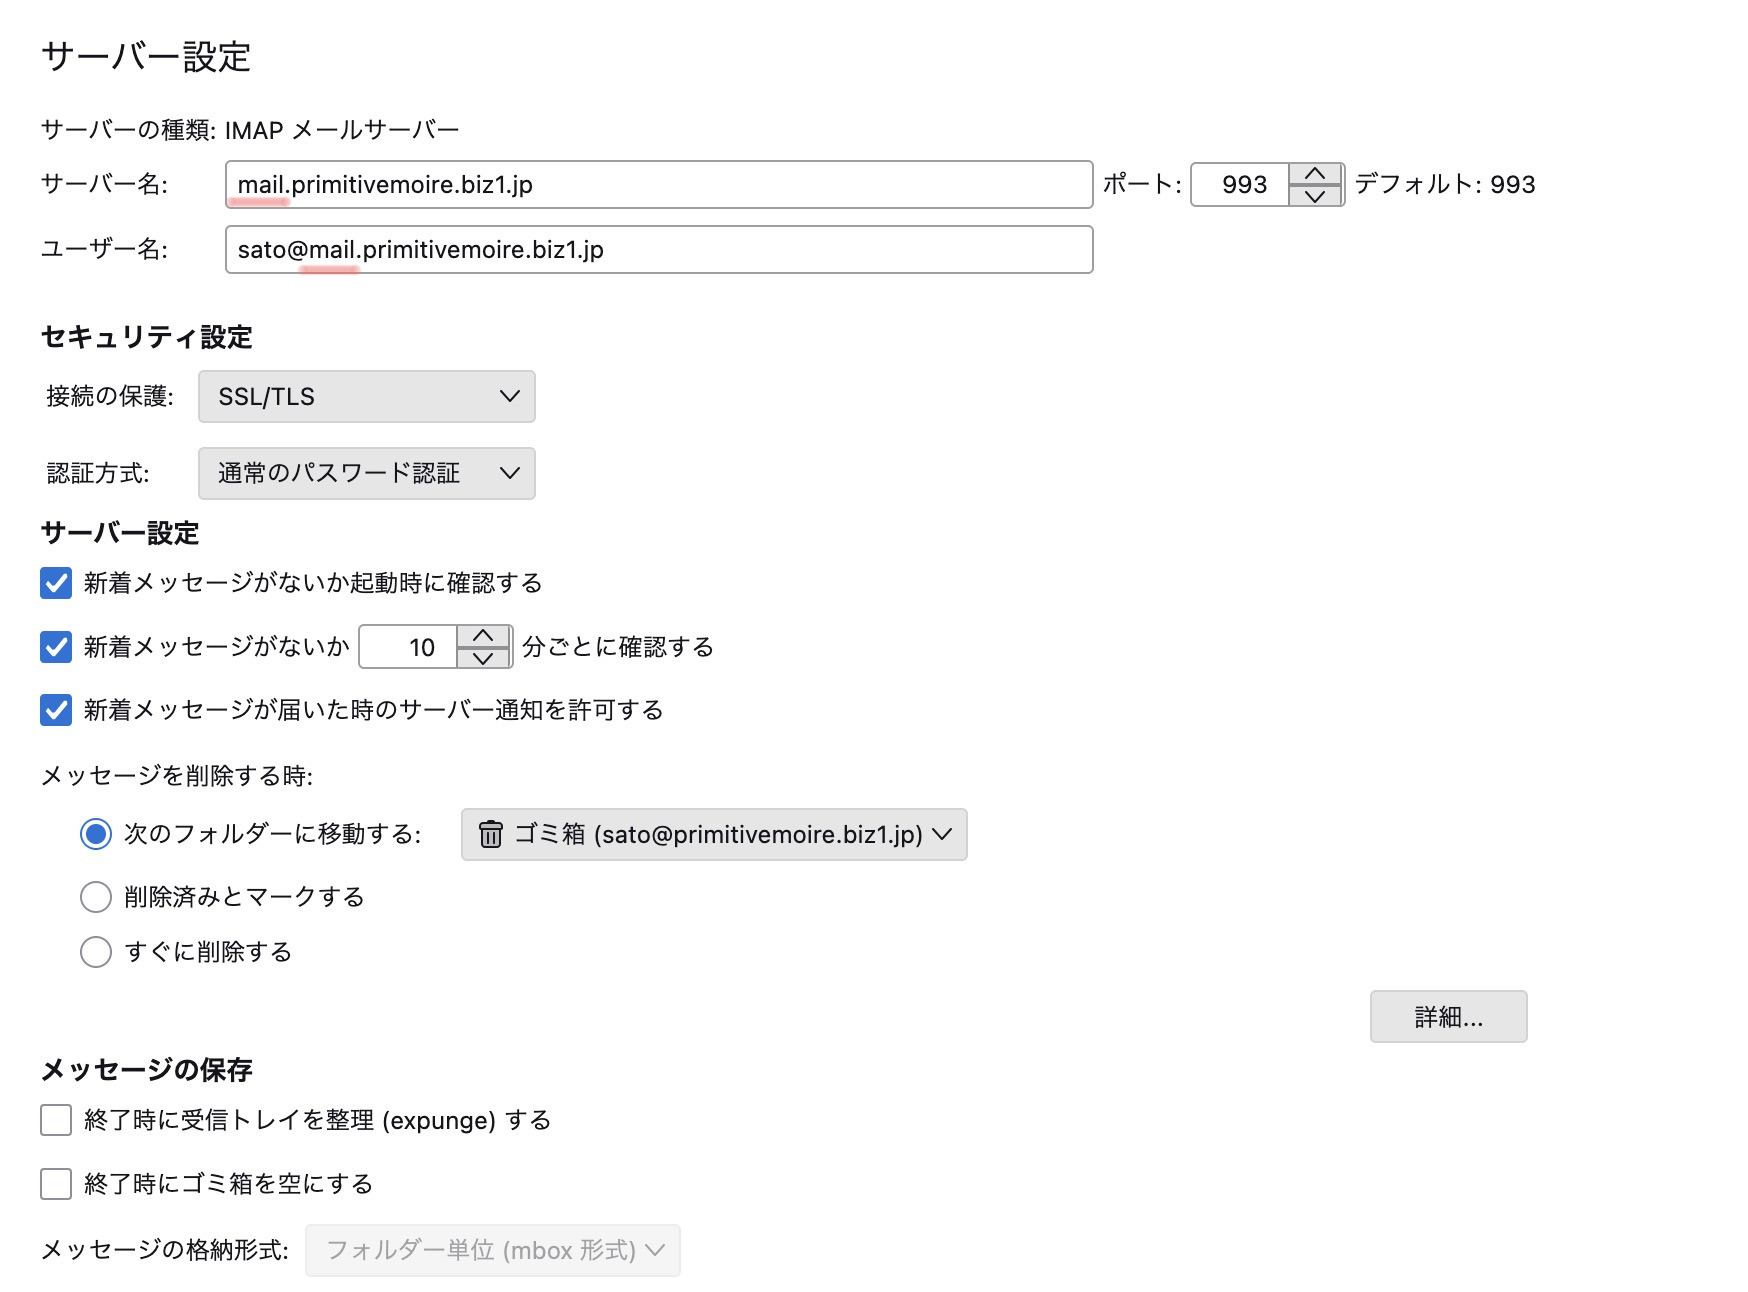The width and height of the screenshot is (1748, 1292).
Task: Select 削除済みとマークする radio option
Action: (x=96, y=897)
